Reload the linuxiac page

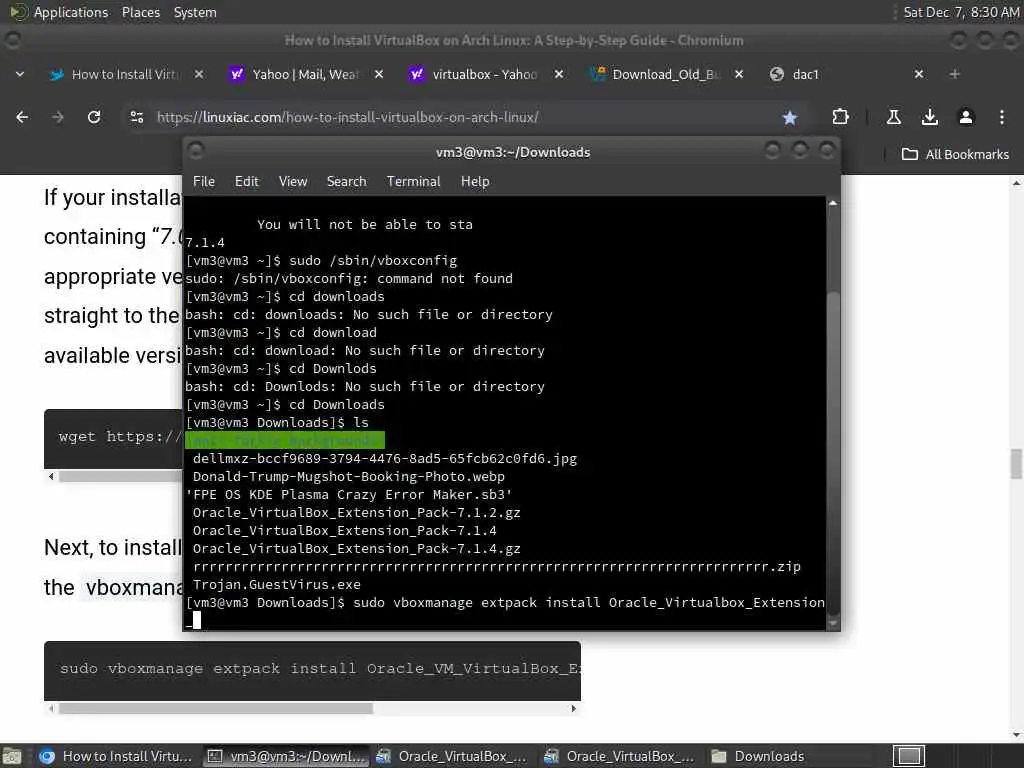click(x=94, y=117)
